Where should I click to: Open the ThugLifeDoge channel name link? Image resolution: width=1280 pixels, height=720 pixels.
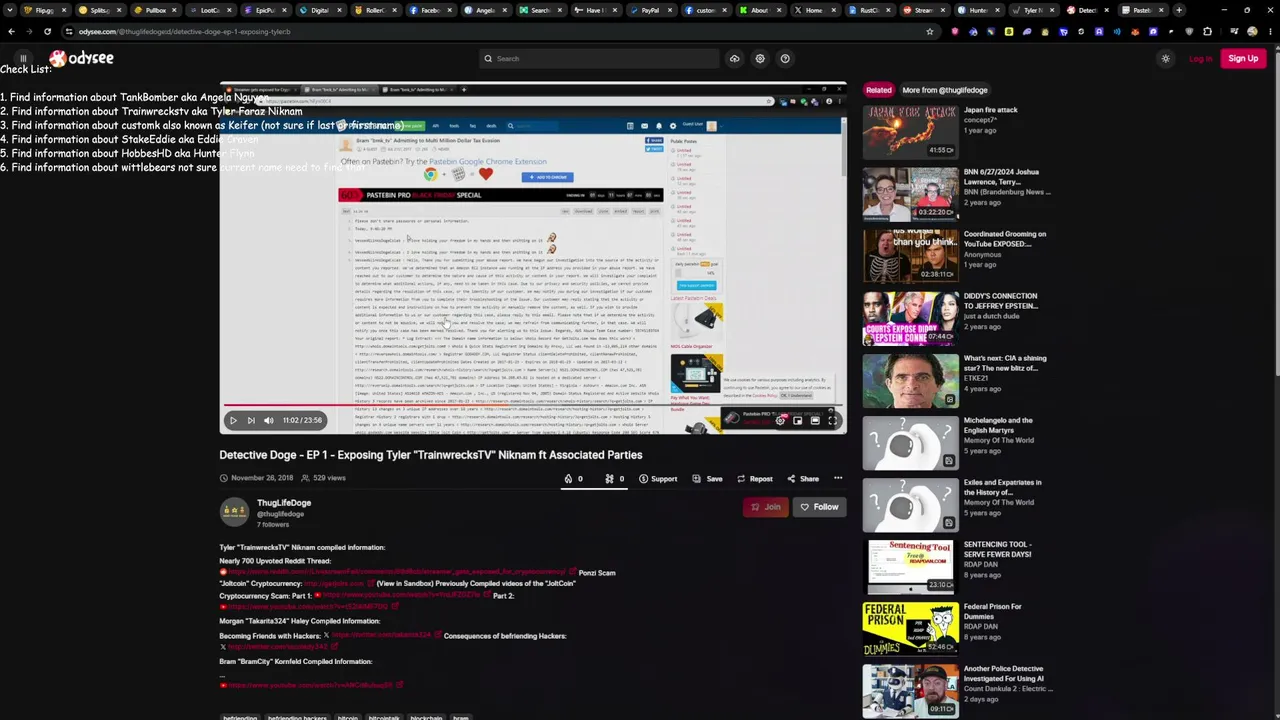(x=284, y=503)
